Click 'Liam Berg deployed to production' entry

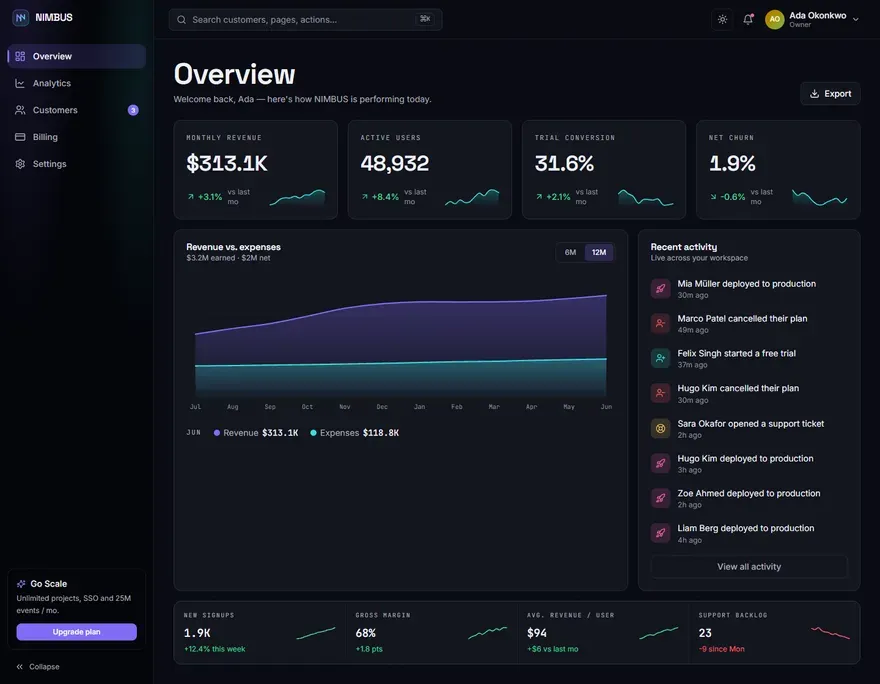(745, 528)
